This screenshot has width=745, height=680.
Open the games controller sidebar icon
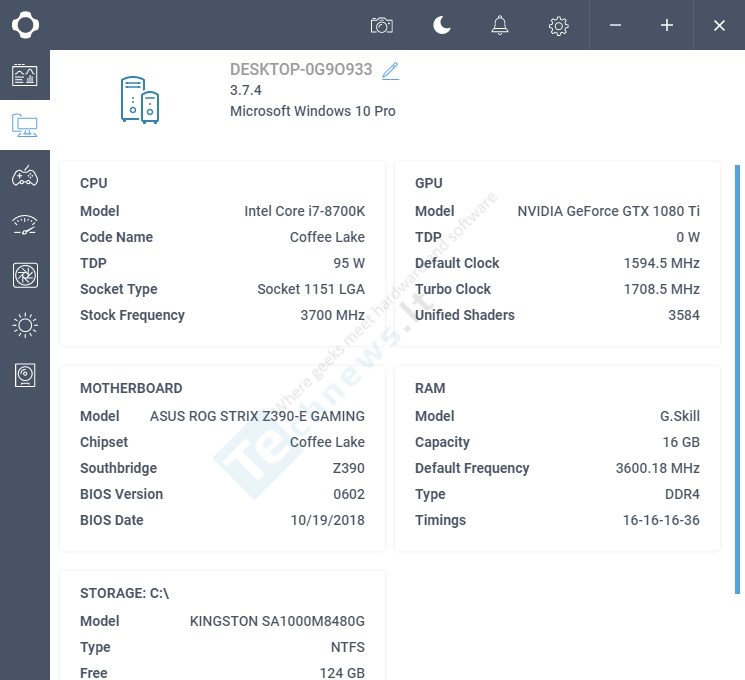coord(25,175)
